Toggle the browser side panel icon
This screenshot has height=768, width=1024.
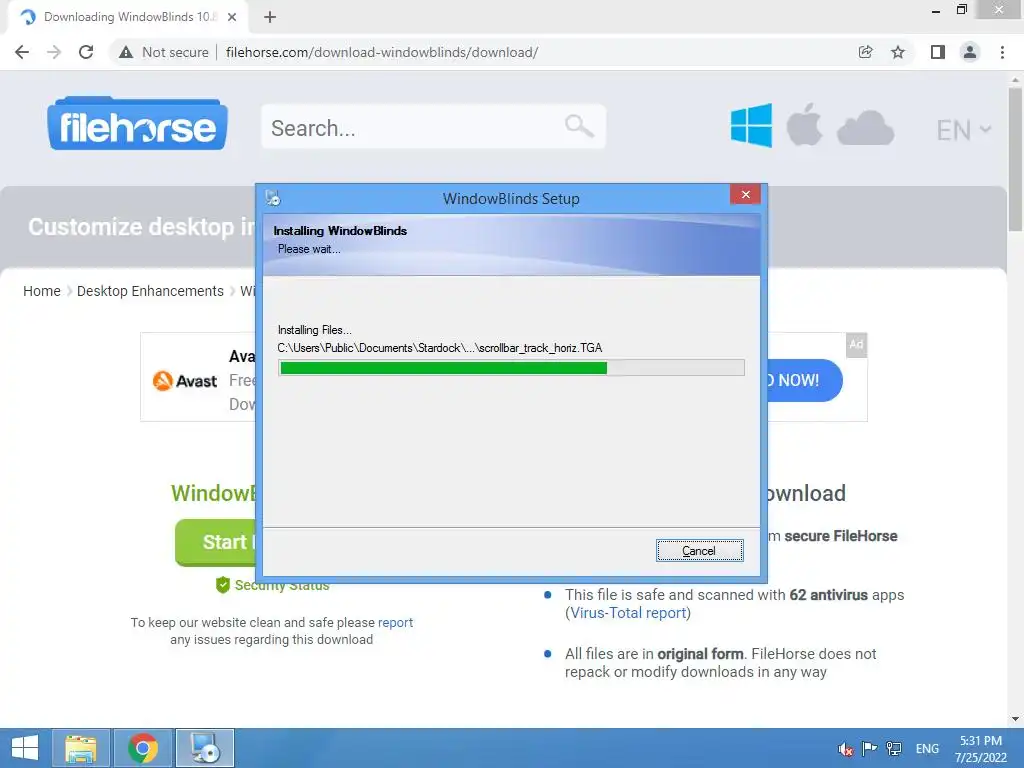pyautogui.click(x=938, y=52)
